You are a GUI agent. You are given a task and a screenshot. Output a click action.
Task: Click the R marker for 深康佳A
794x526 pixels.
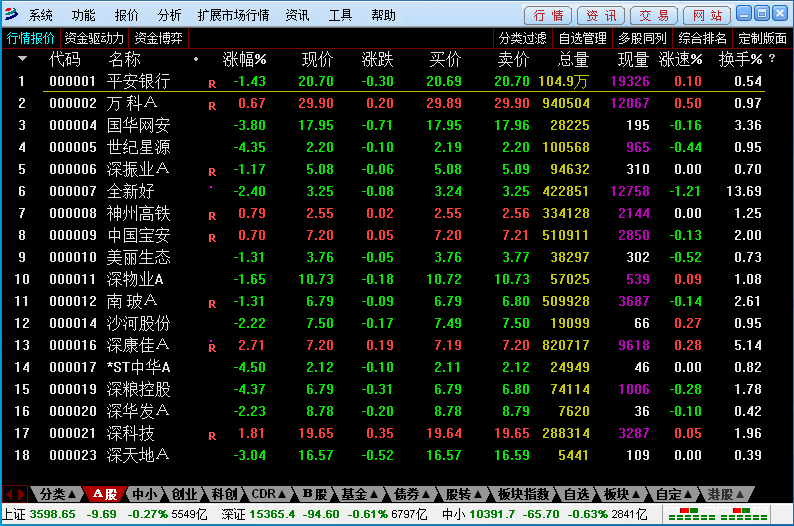[x=212, y=348]
